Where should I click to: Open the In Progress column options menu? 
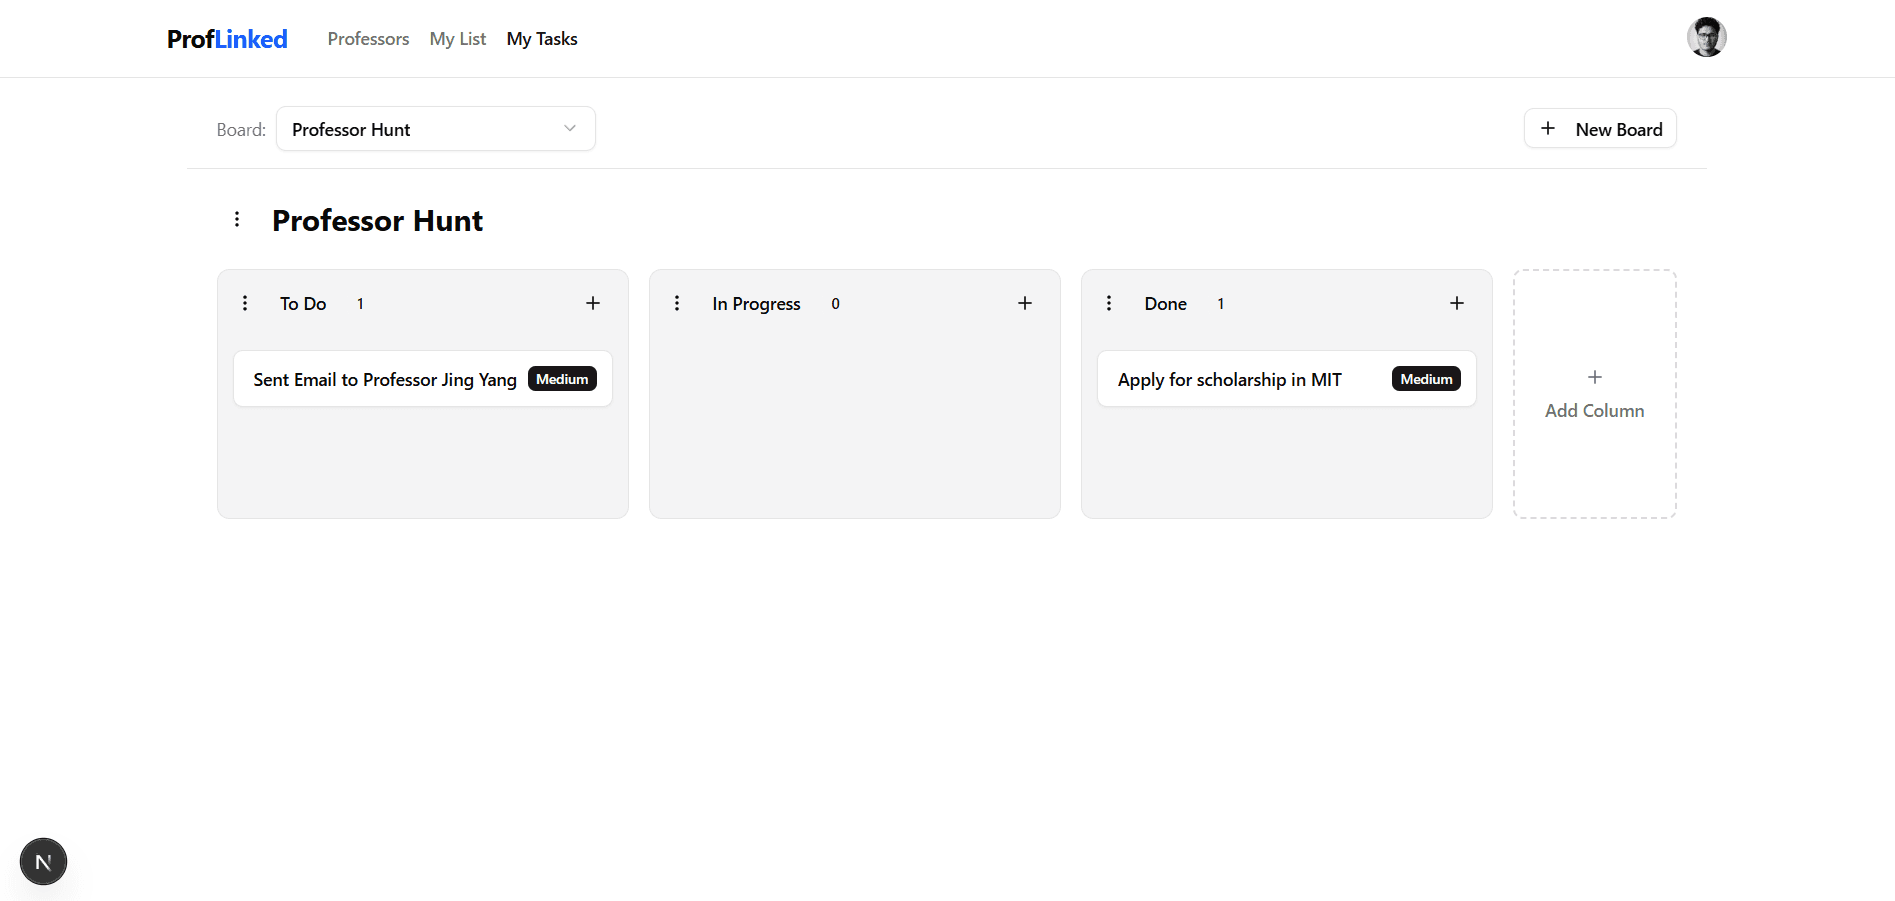[x=677, y=303]
